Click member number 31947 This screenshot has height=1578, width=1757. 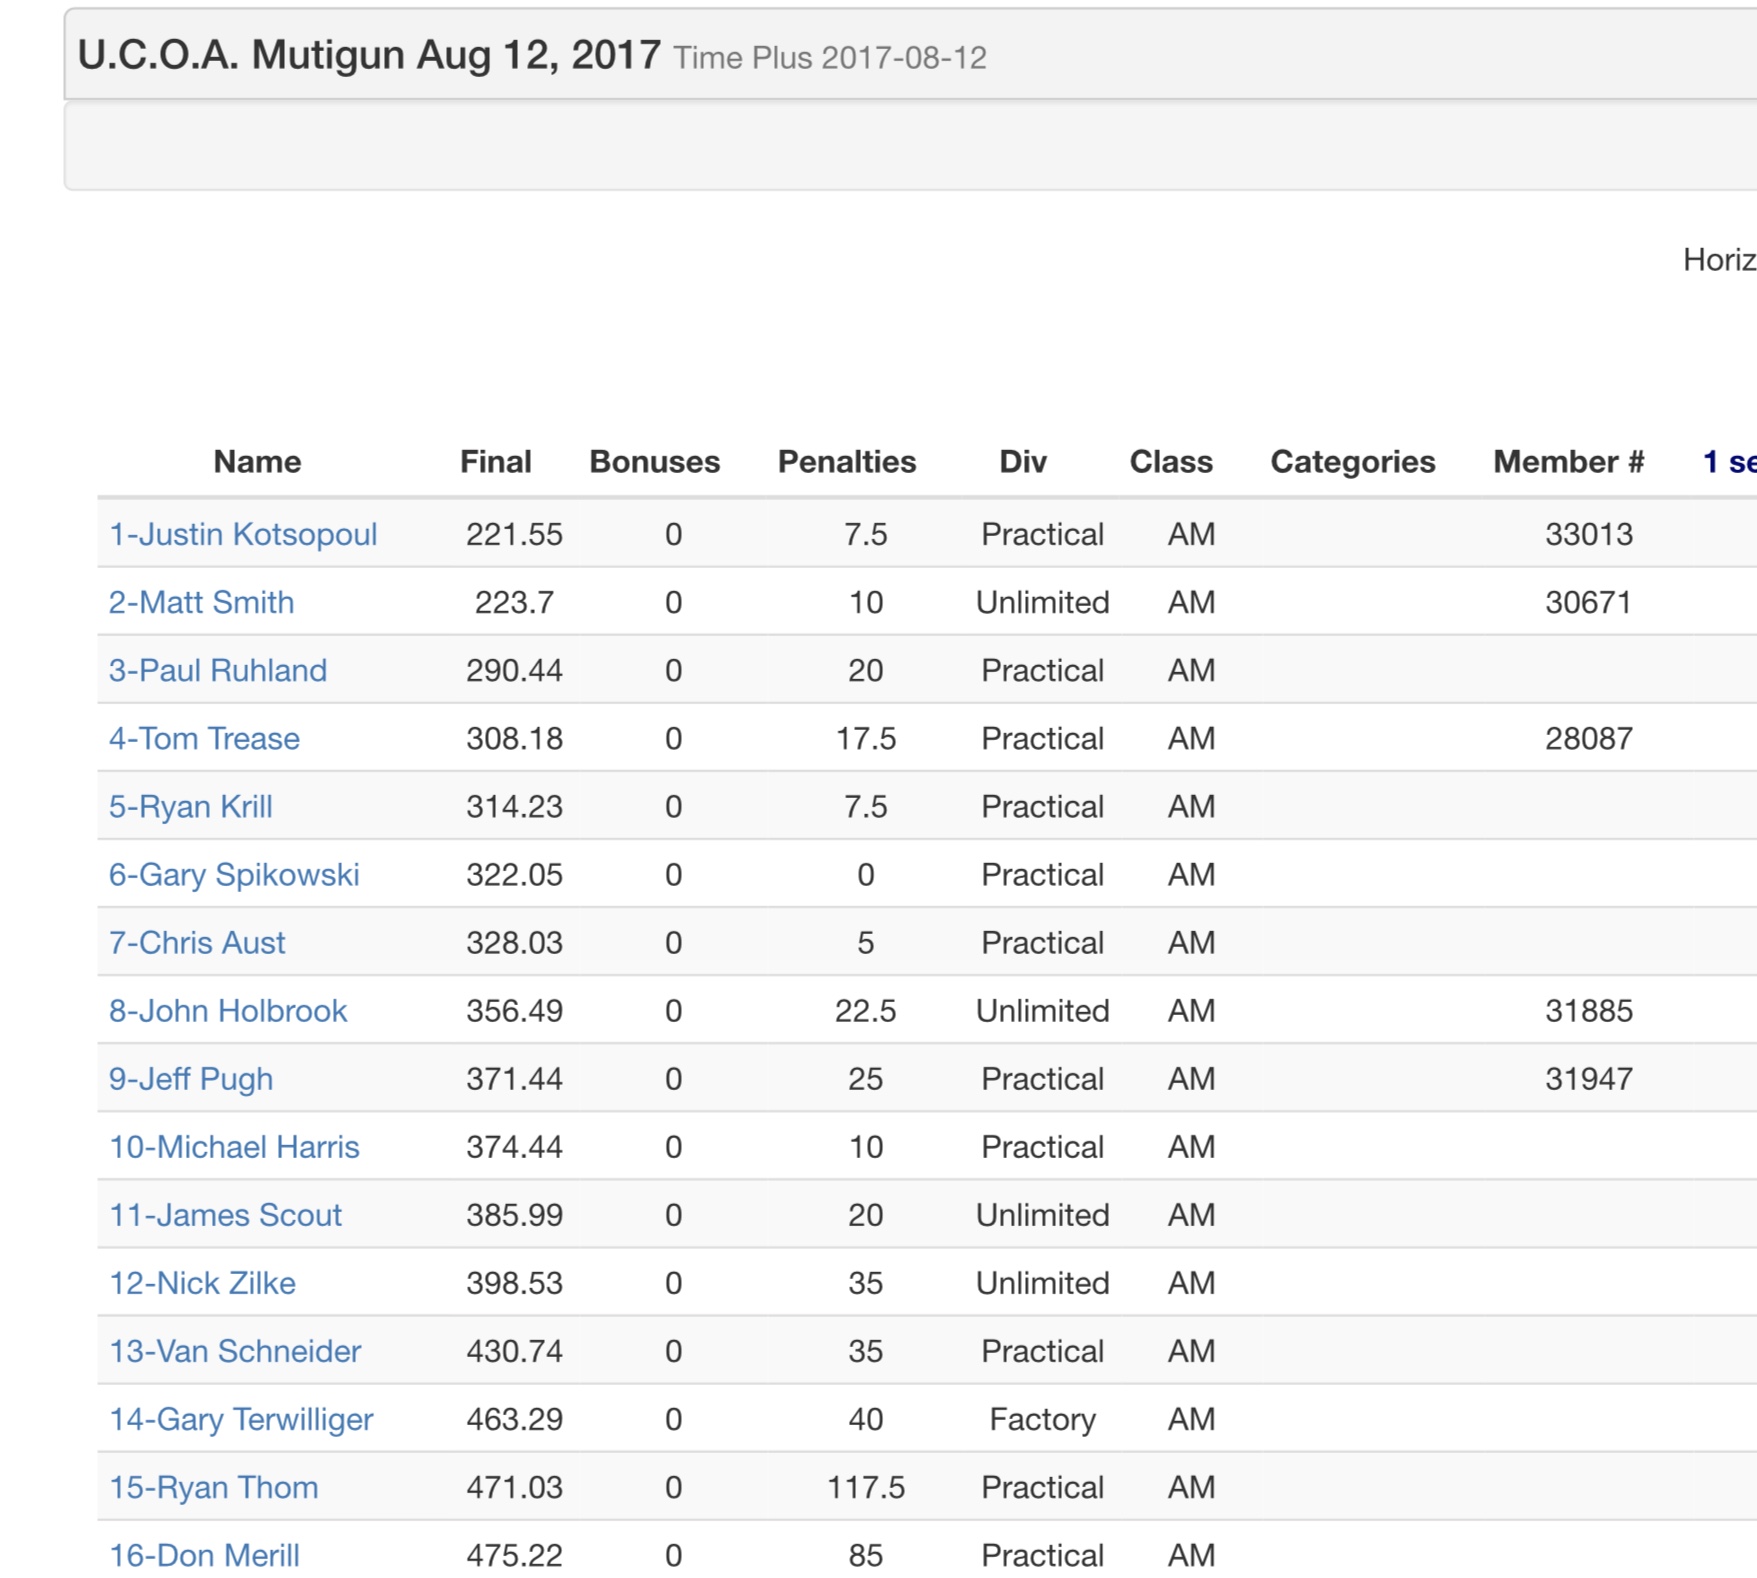(x=1588, y=1078)
